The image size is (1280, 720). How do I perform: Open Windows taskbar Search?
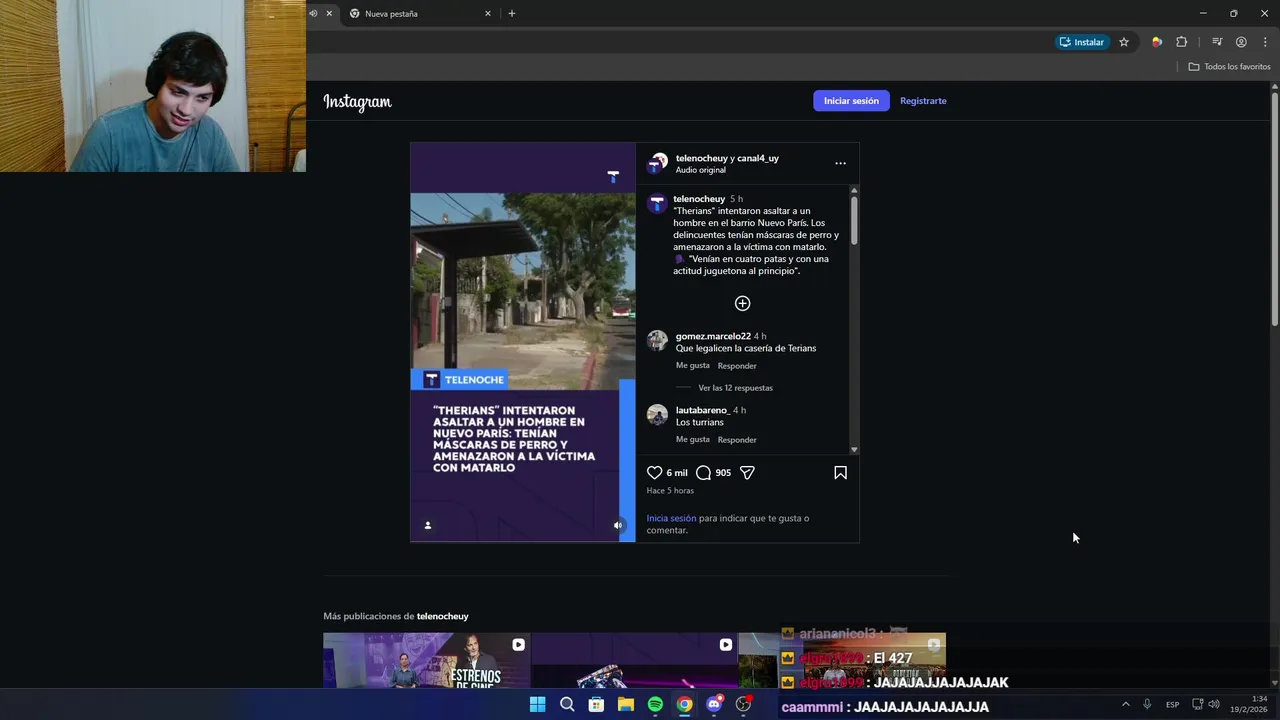coord(567,704)
